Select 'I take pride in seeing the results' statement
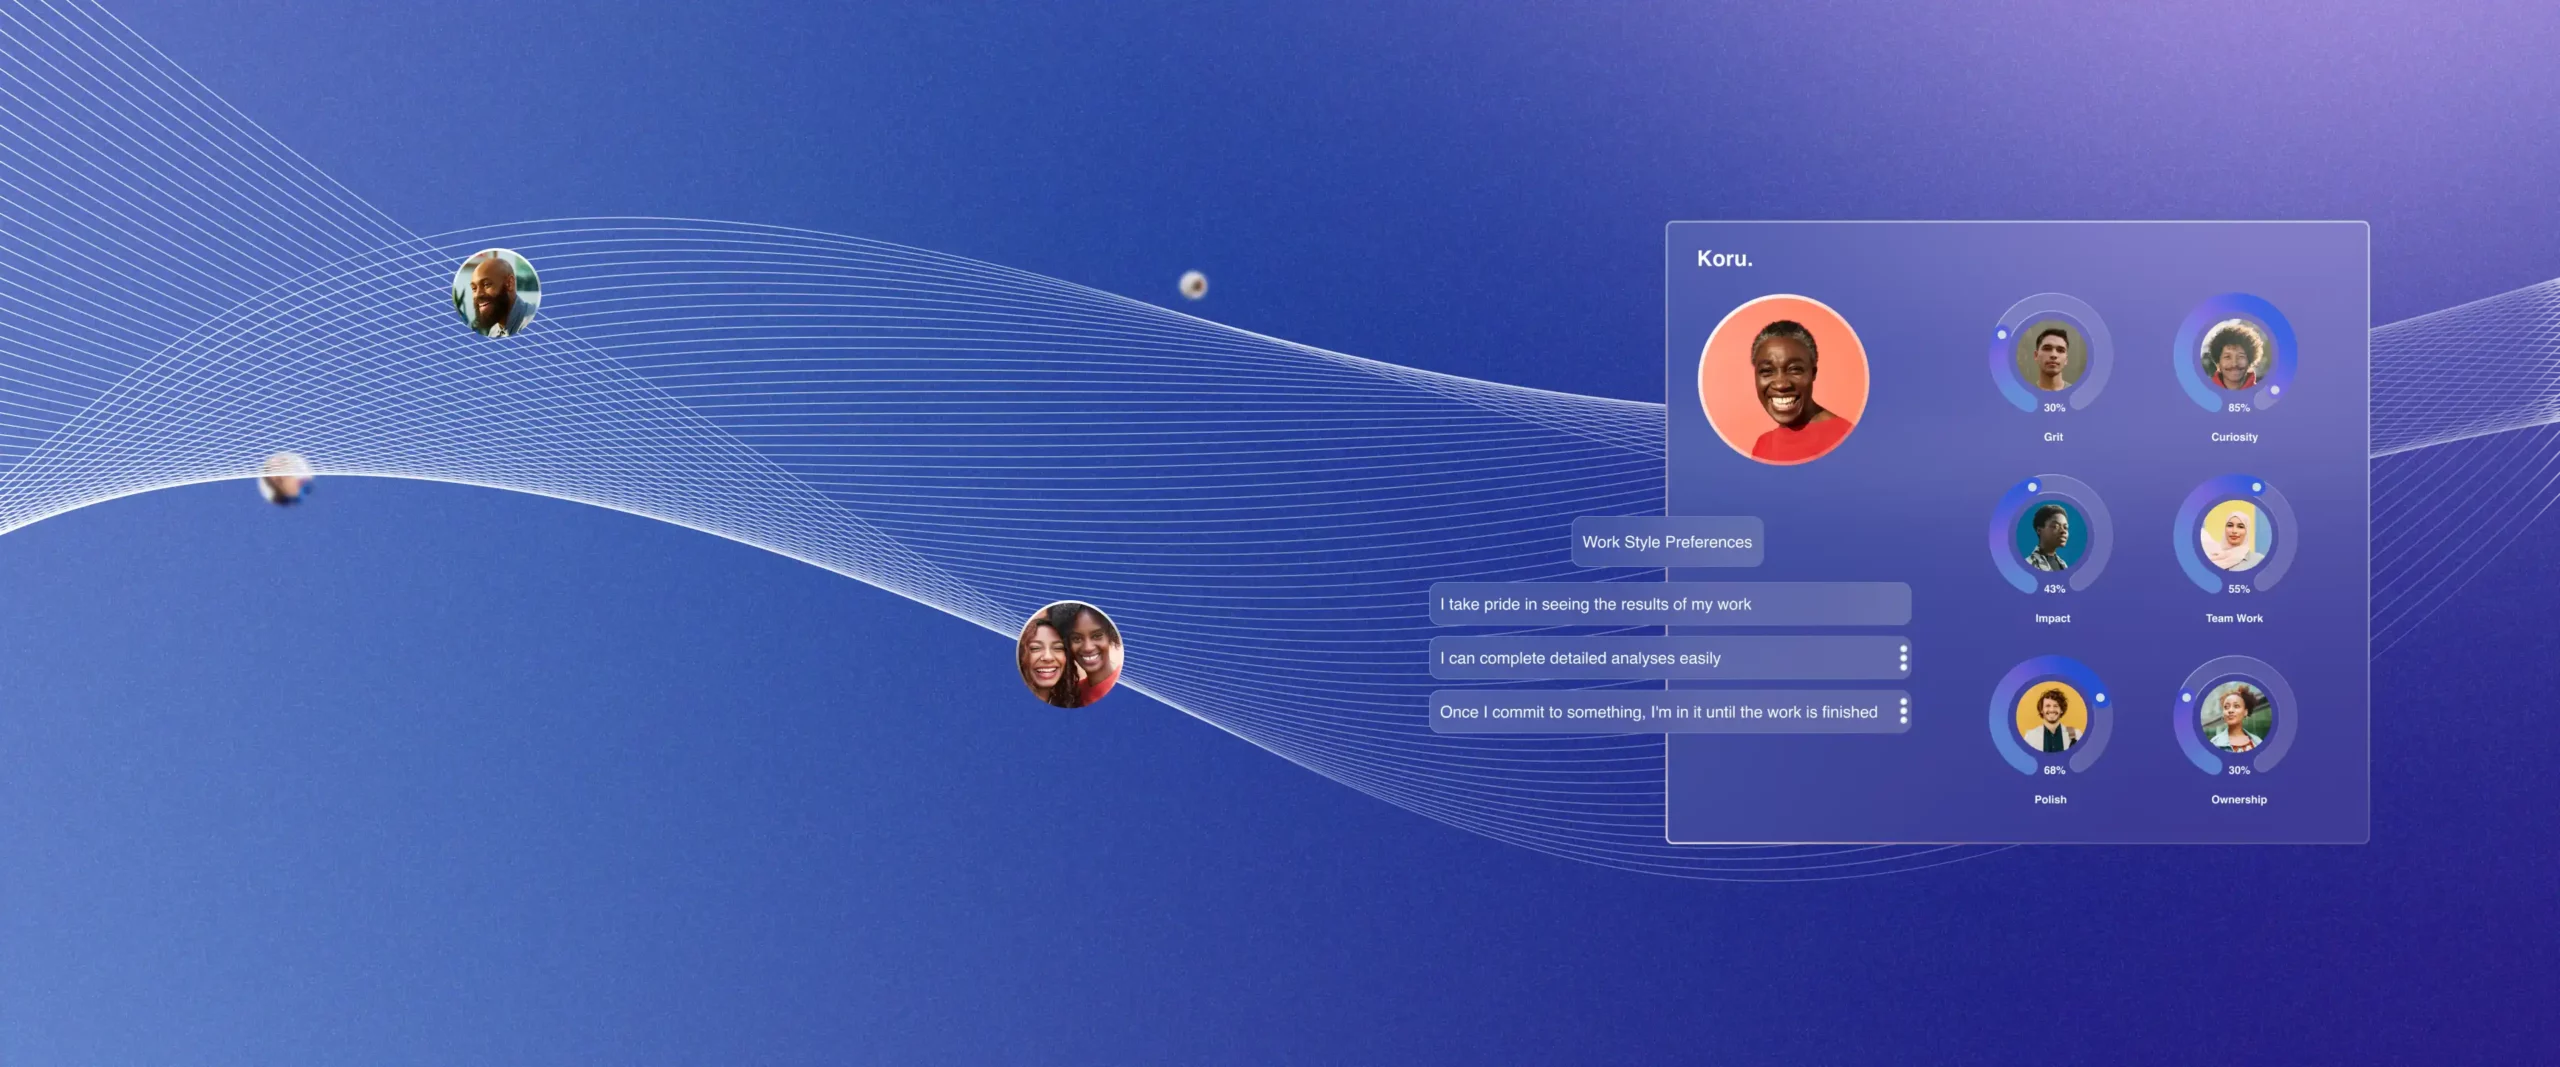Screen dimensions: 2560x1067 (1670, 604)
